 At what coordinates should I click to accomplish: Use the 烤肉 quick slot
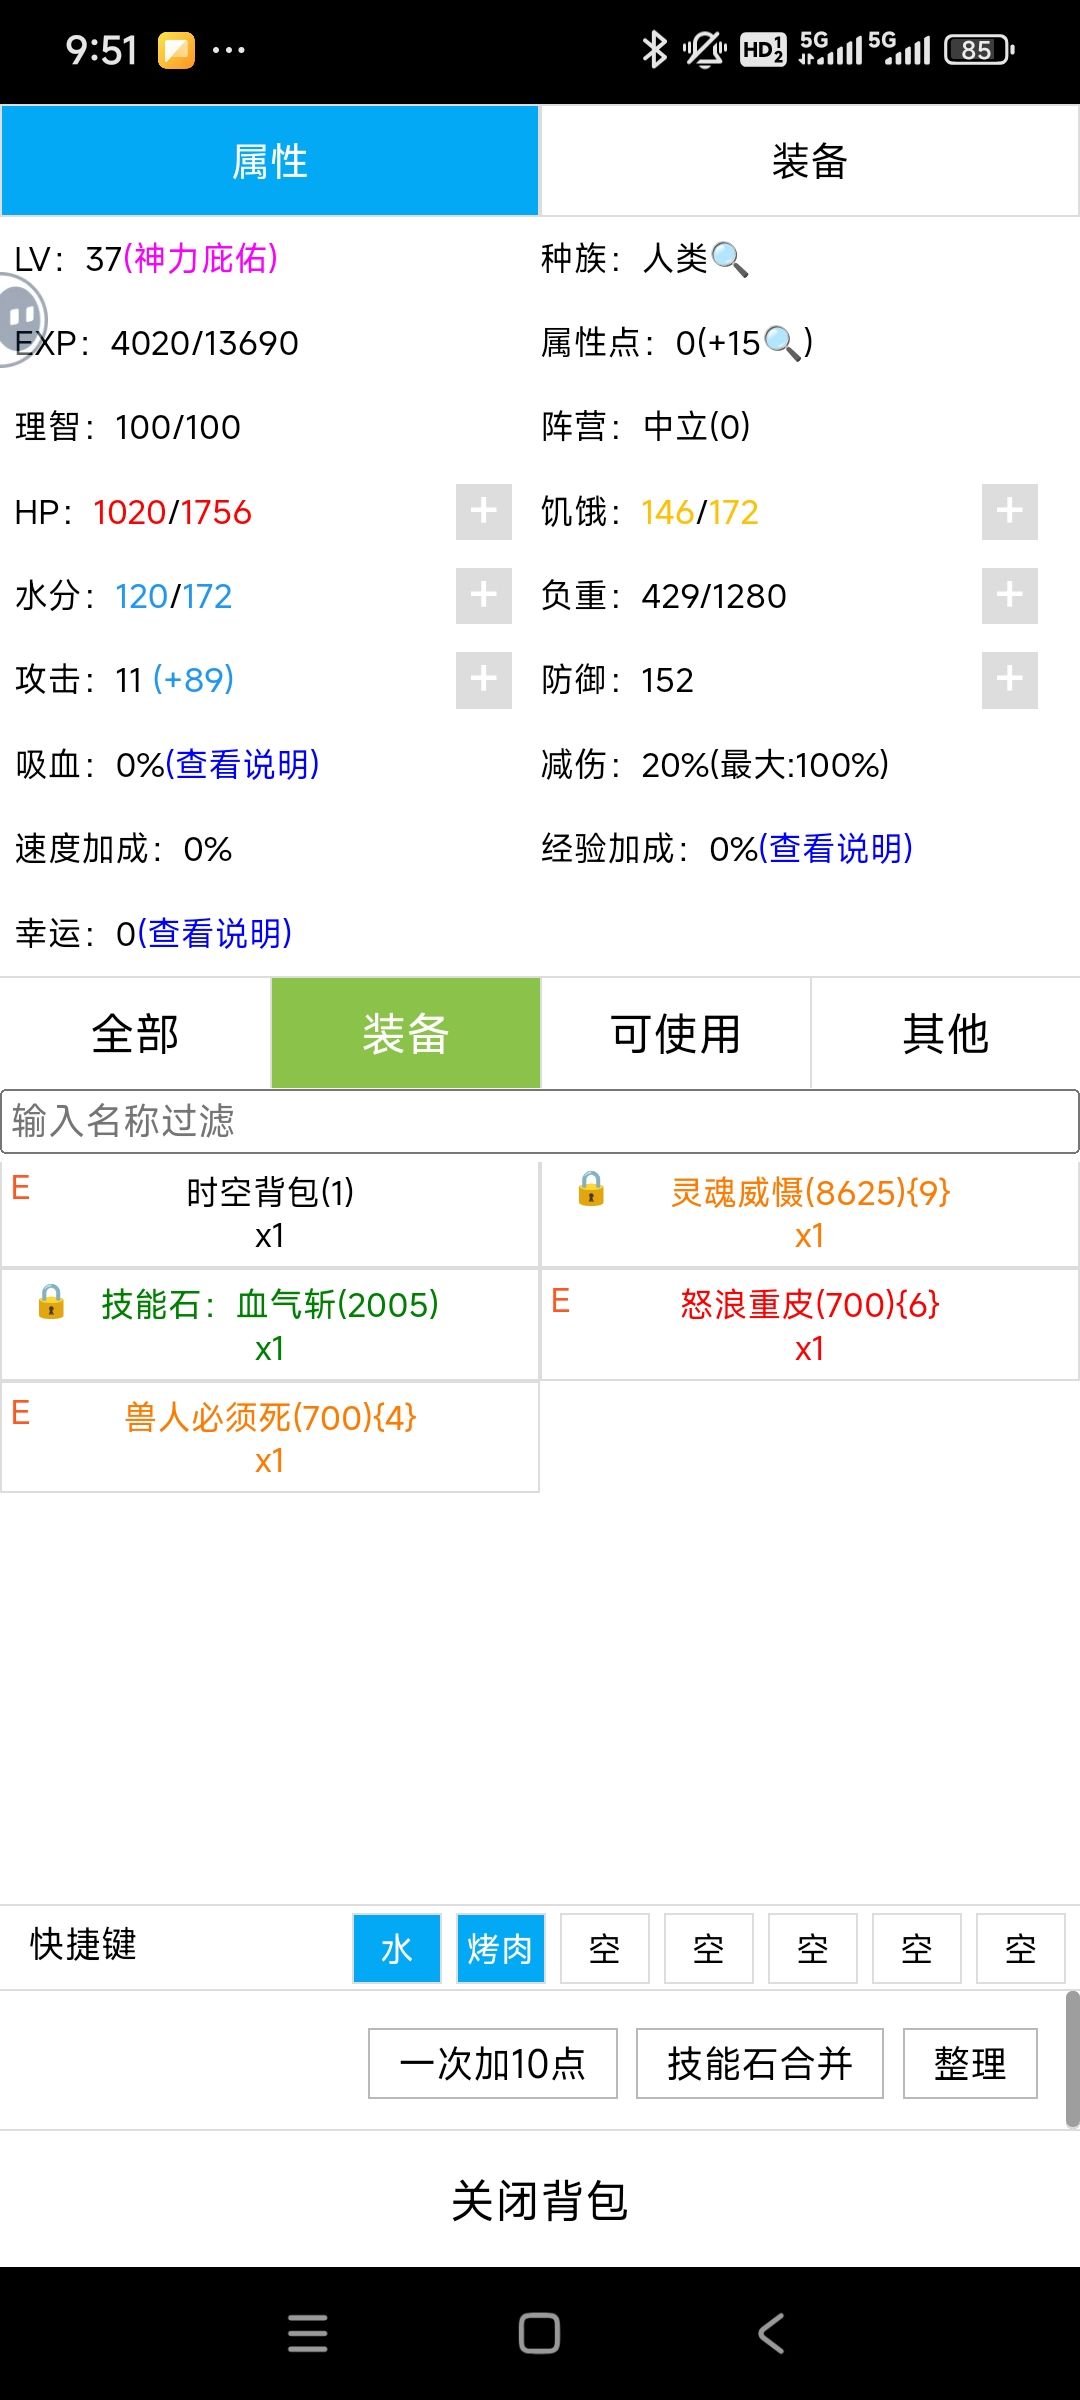coord(501,1949)
